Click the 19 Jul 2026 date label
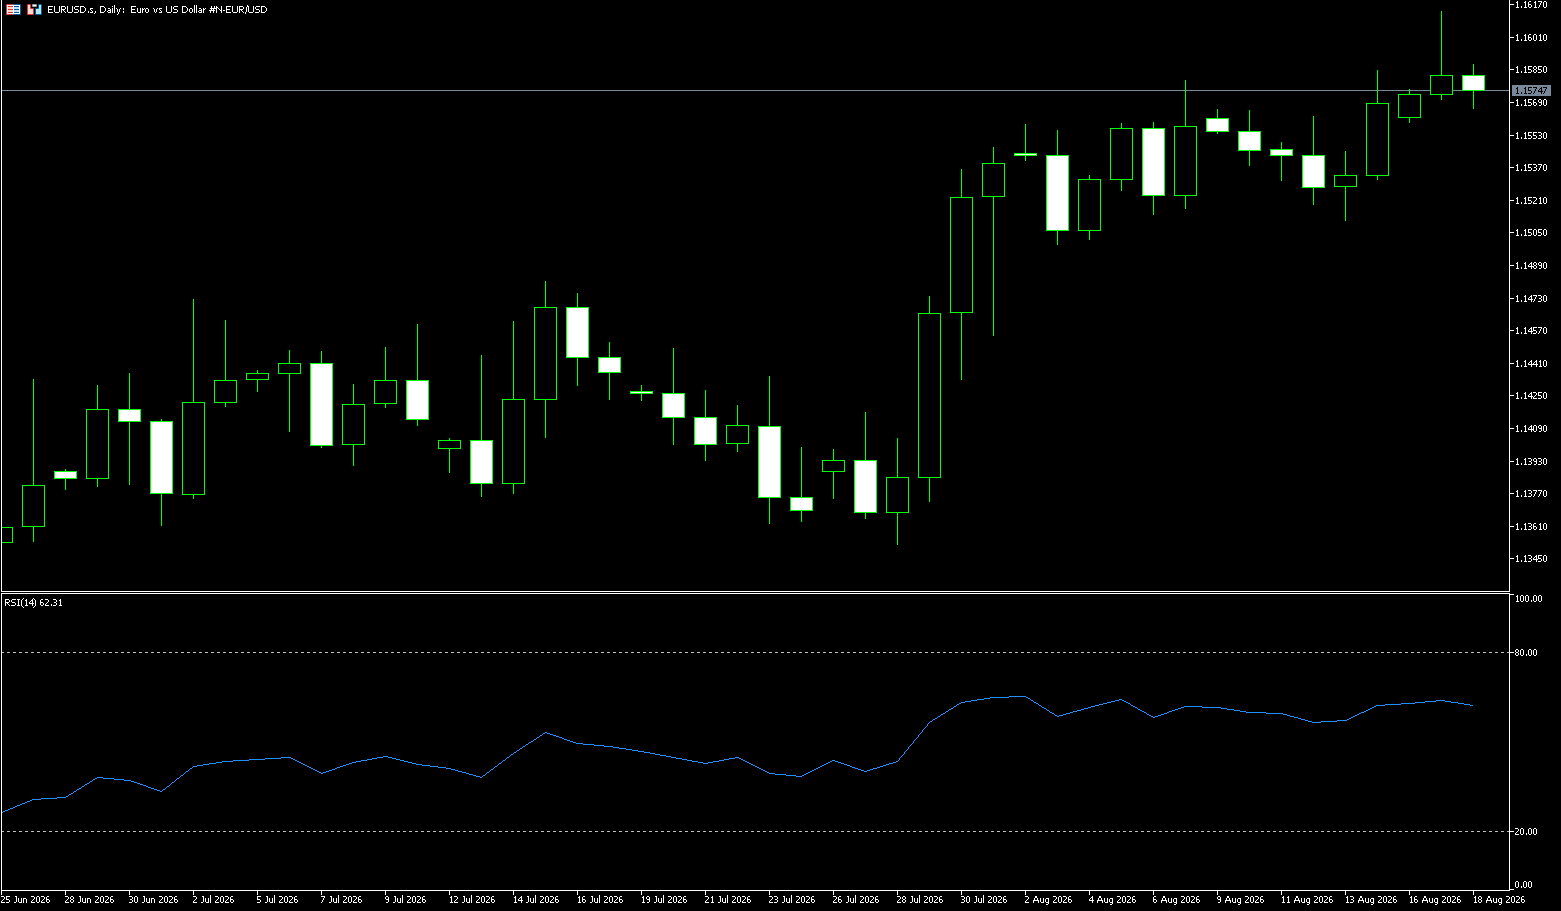The width and height of the screenshot is (1561, 911). pos(663,900)
